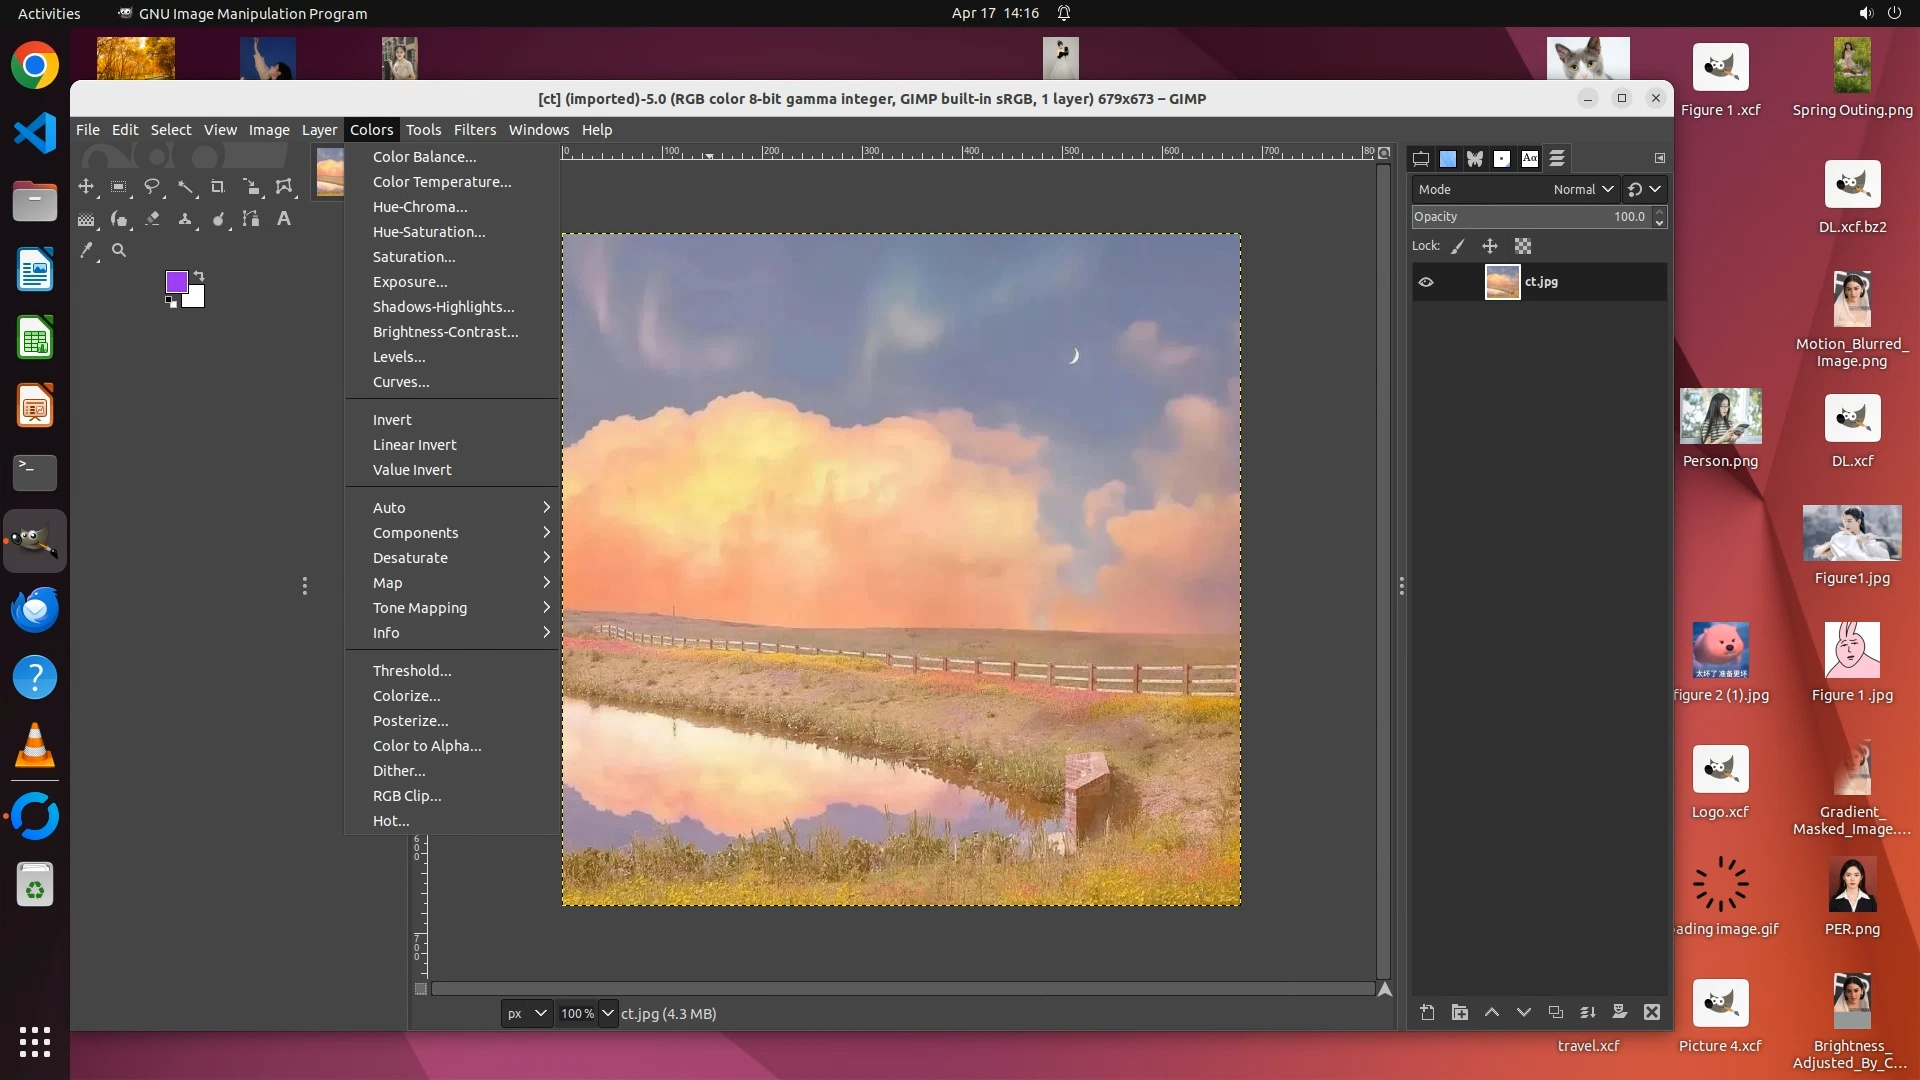The width and height of the screenshot is (1920, 1080).
Task: Toggle lock pixels paintbrush icon
Action: pos(1458,247)
